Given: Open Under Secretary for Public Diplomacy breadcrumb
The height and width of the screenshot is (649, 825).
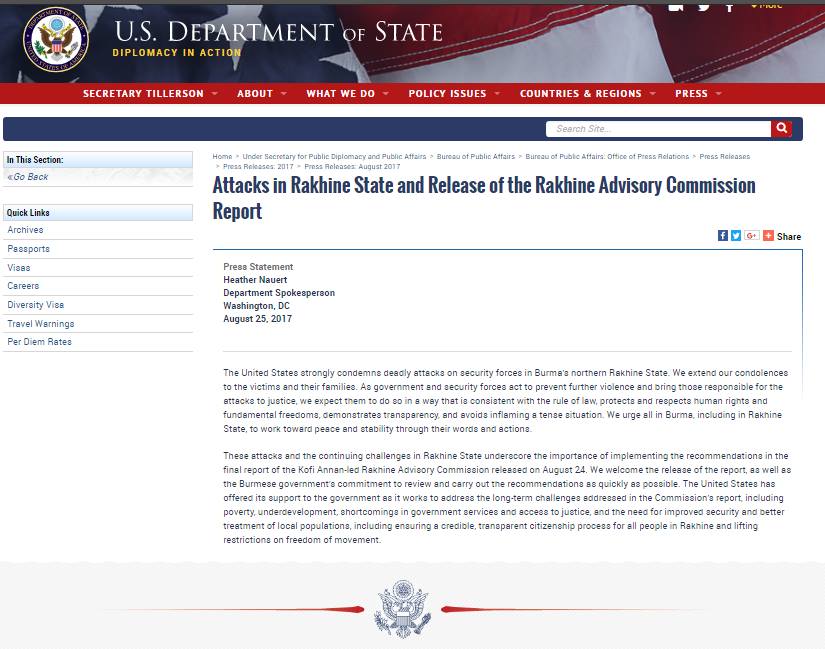Looking at the screenshot, I should (x=334, y=156).
